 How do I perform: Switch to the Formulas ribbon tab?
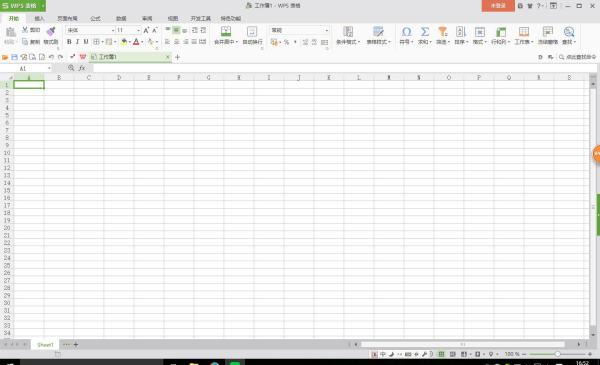95,18
